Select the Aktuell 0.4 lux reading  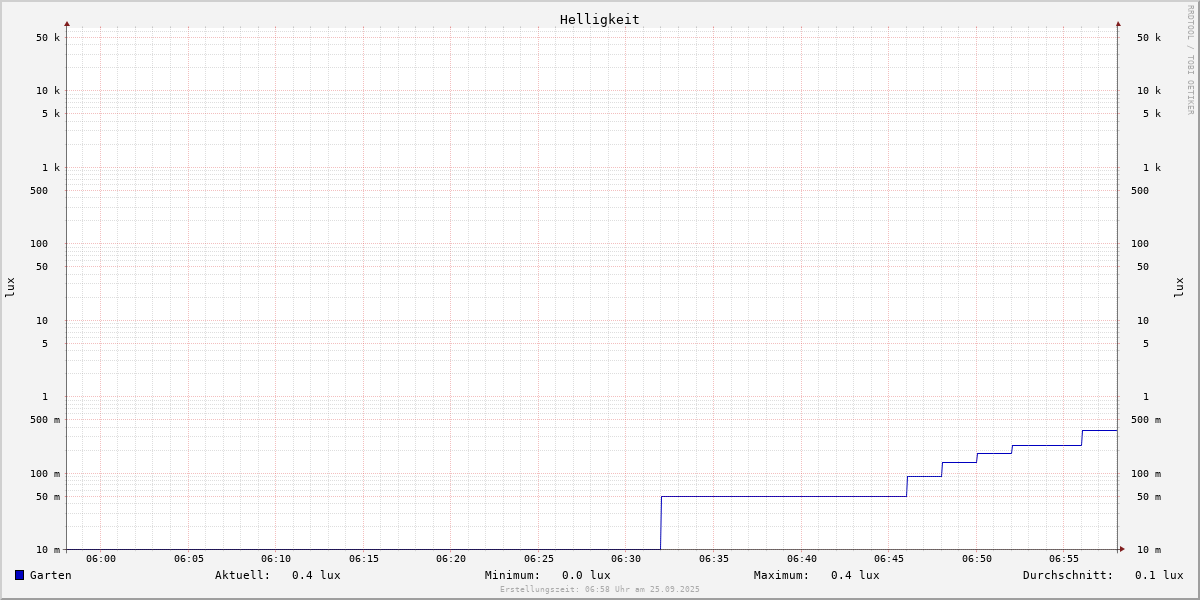[x=316, y=575]
